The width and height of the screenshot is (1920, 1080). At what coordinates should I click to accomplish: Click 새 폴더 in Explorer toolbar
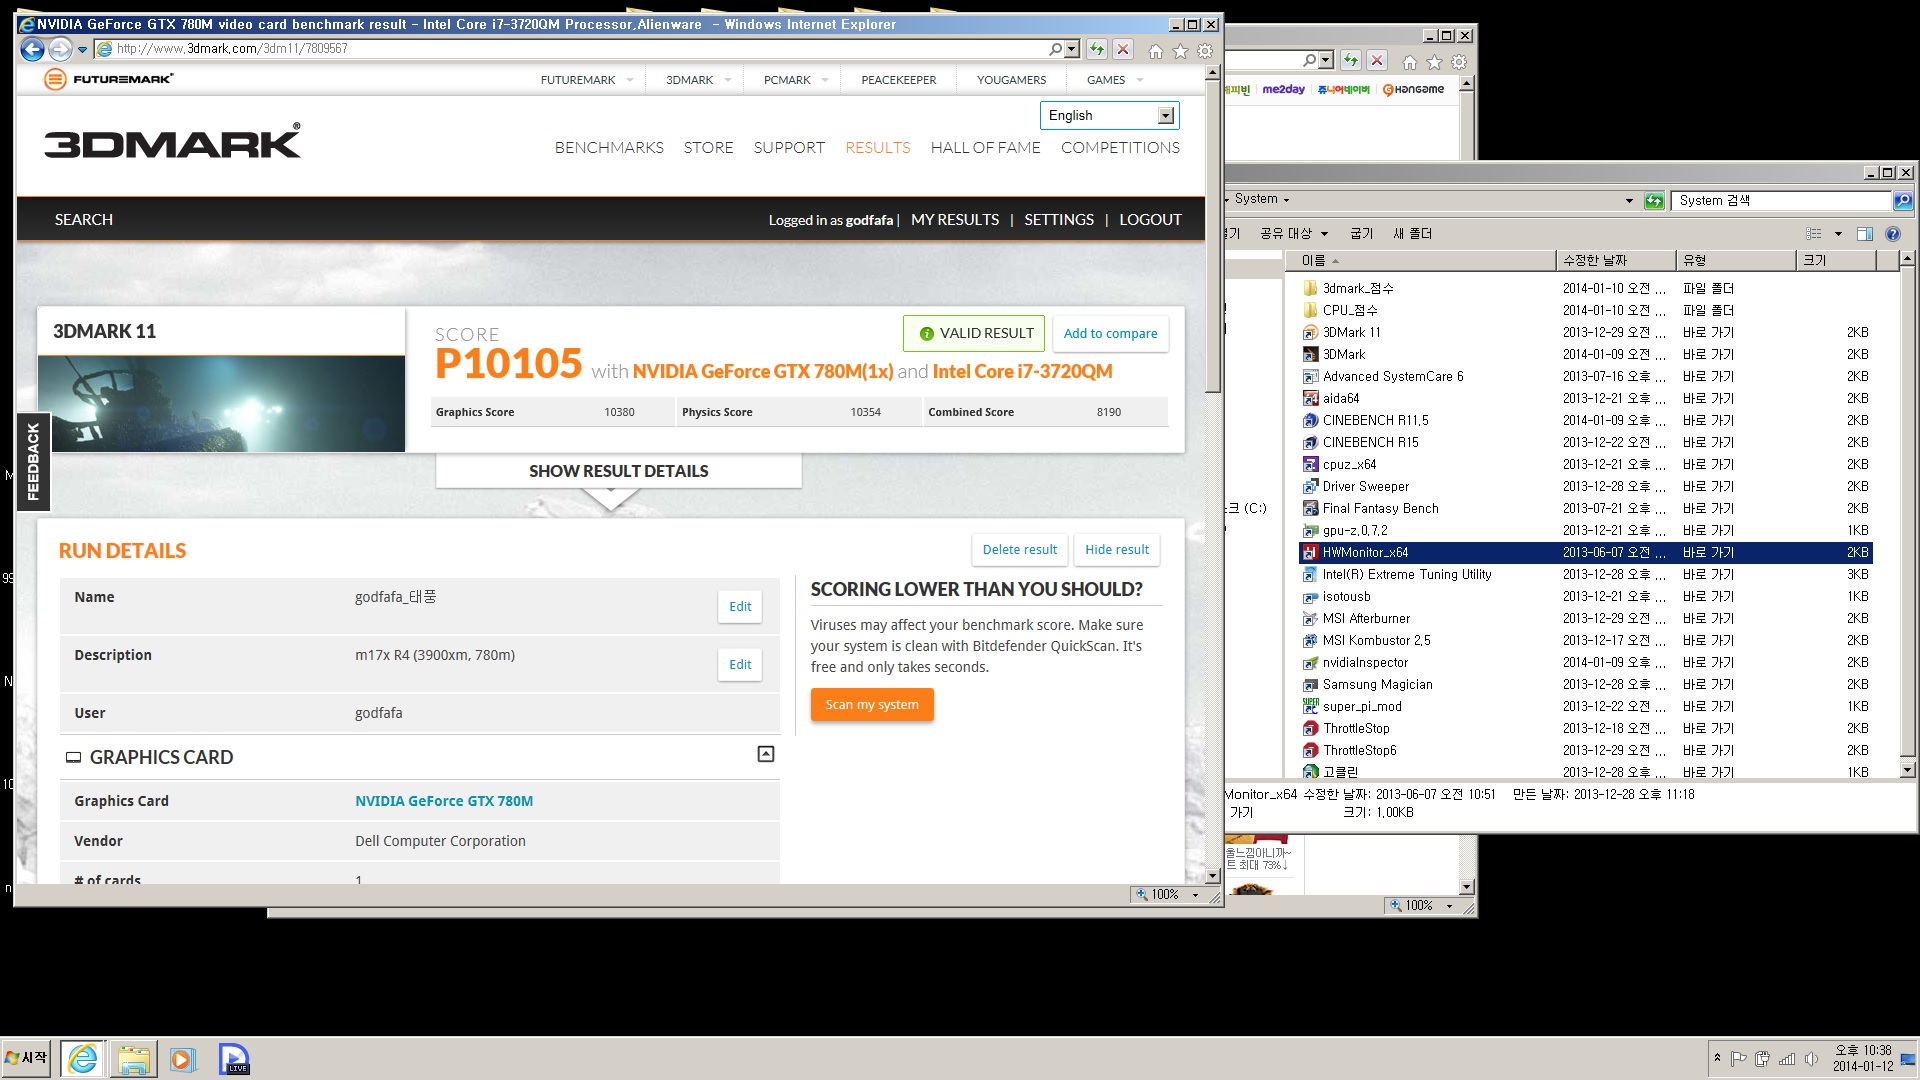click(1412, 234)
